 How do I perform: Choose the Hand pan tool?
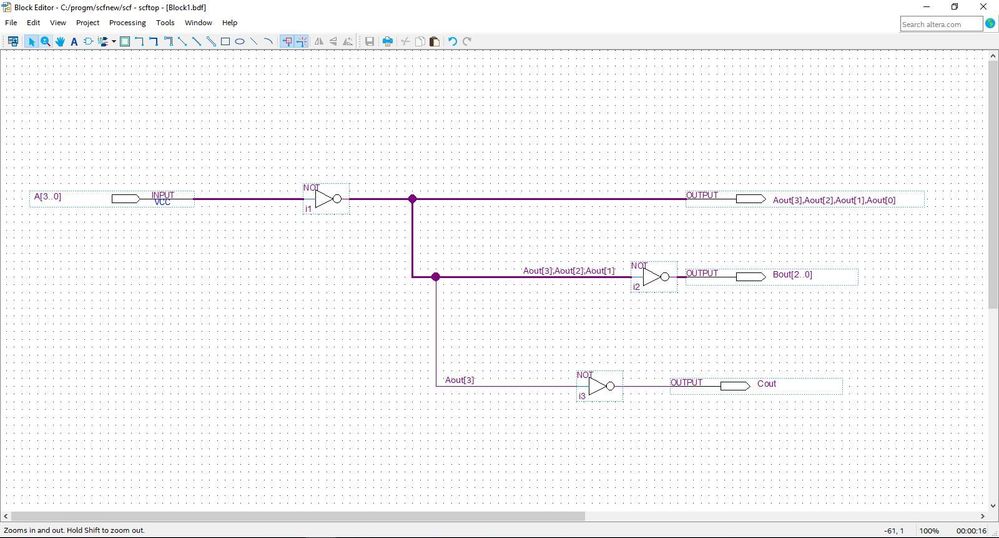[x=60, y=41]
